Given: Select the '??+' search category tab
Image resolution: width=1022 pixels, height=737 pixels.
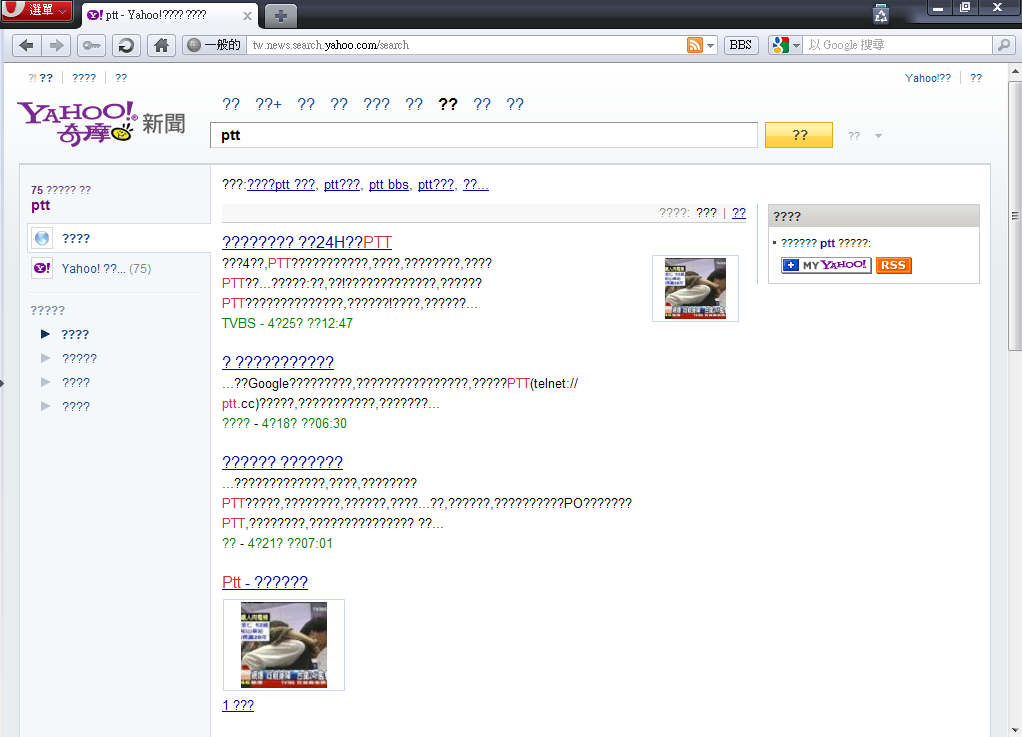Looking at the screenshot, I should (x=269, y=104).
